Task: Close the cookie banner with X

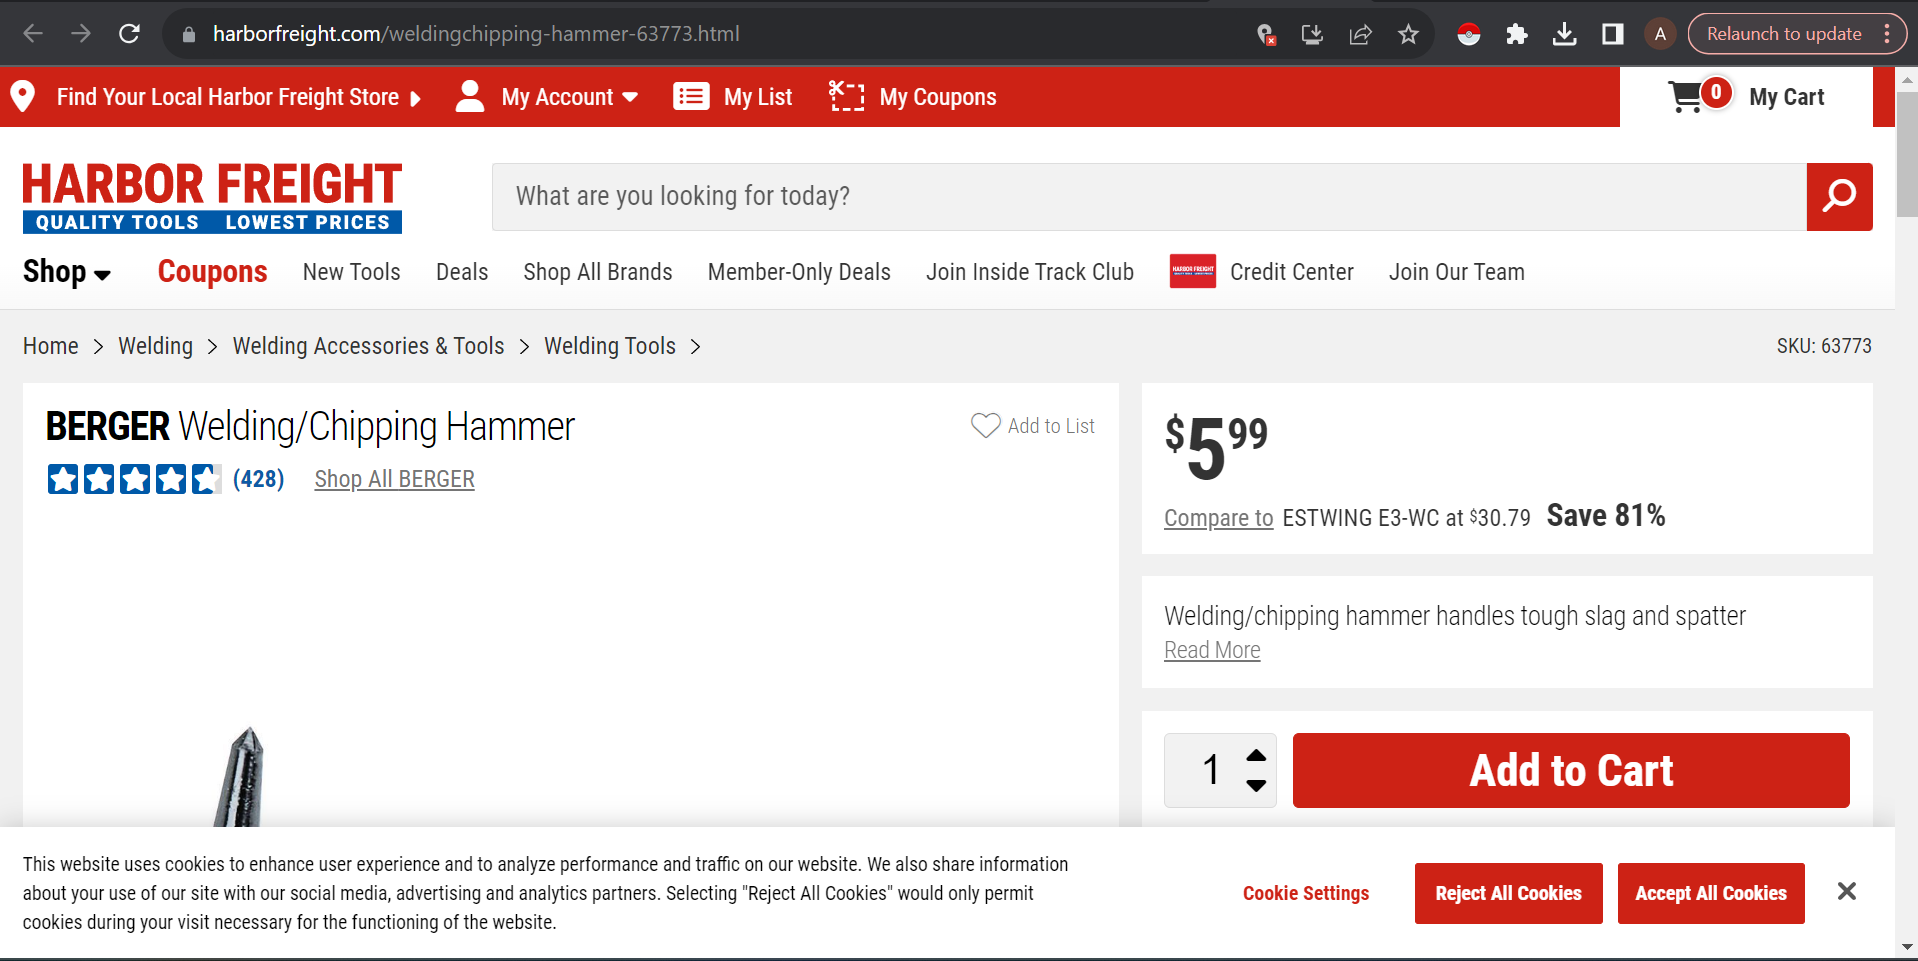Action: pos(1847,891)
